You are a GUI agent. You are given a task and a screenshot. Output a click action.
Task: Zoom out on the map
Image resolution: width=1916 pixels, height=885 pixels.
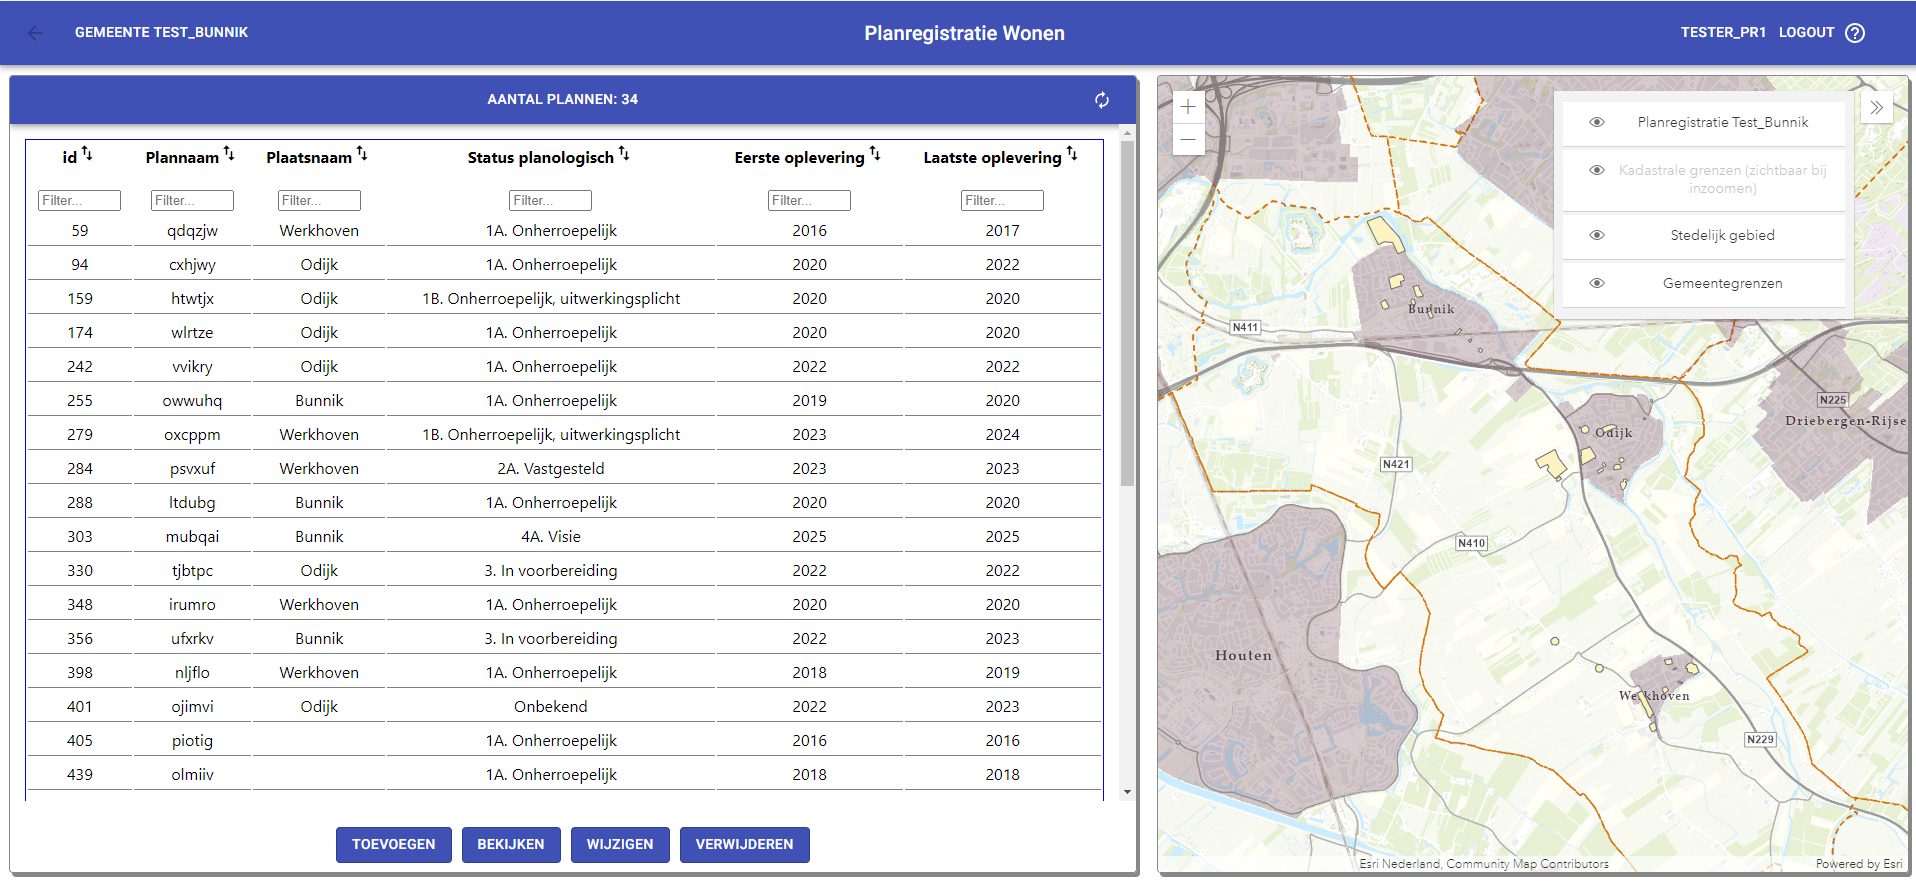[1188, 140]
